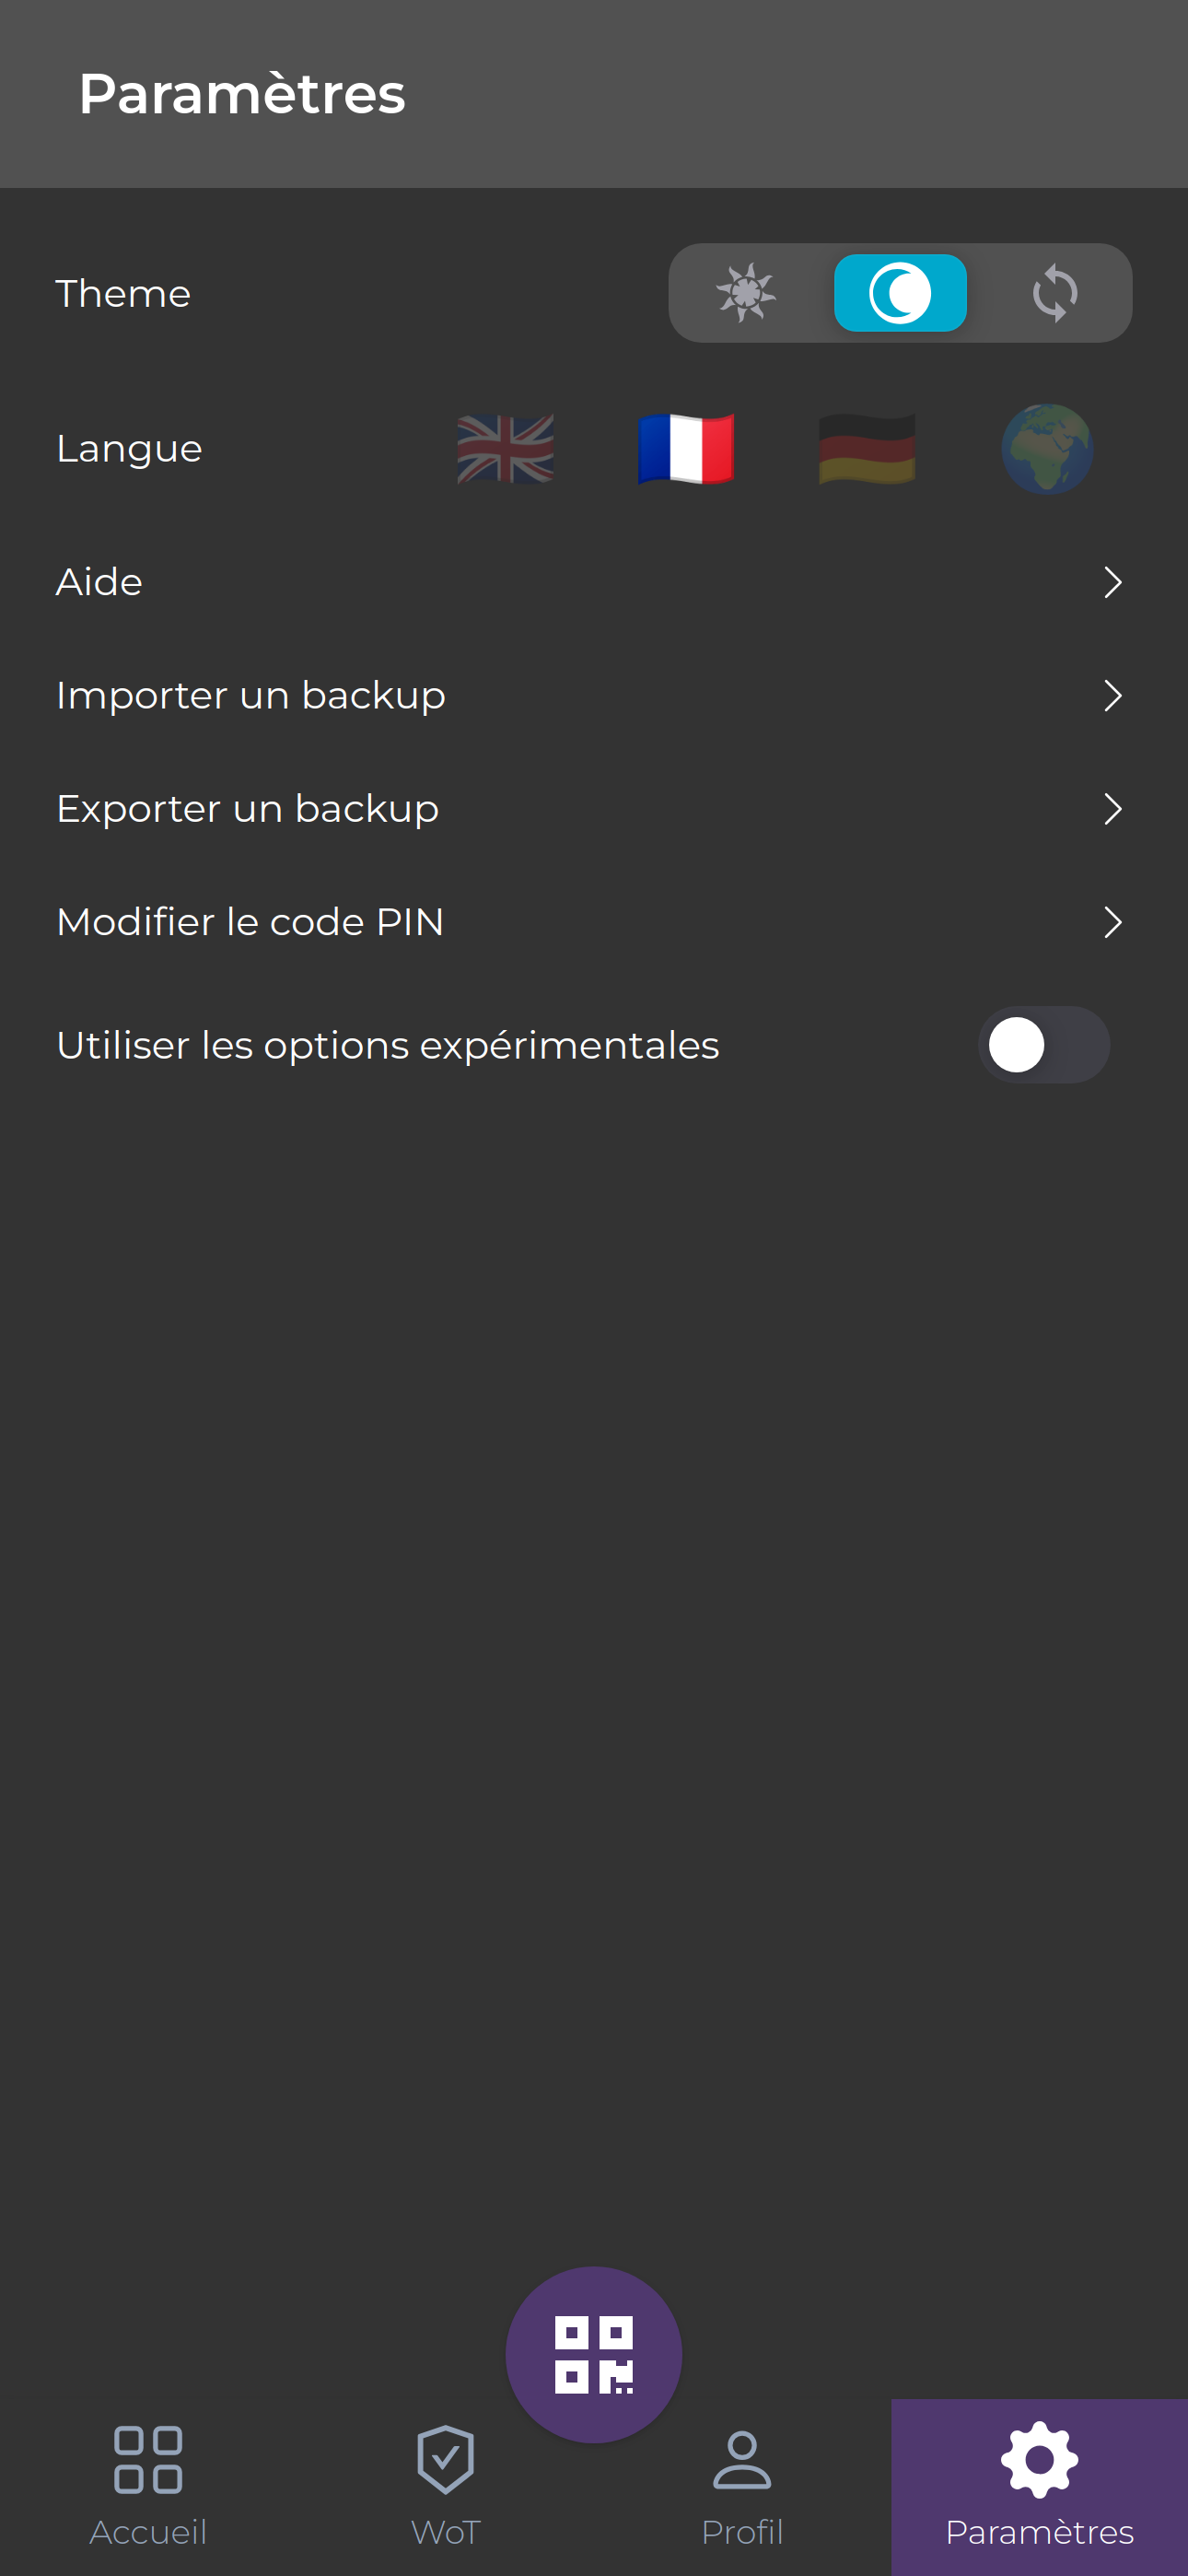
Task: Switch to the light theme sun icon
Action: click(745, 293)
